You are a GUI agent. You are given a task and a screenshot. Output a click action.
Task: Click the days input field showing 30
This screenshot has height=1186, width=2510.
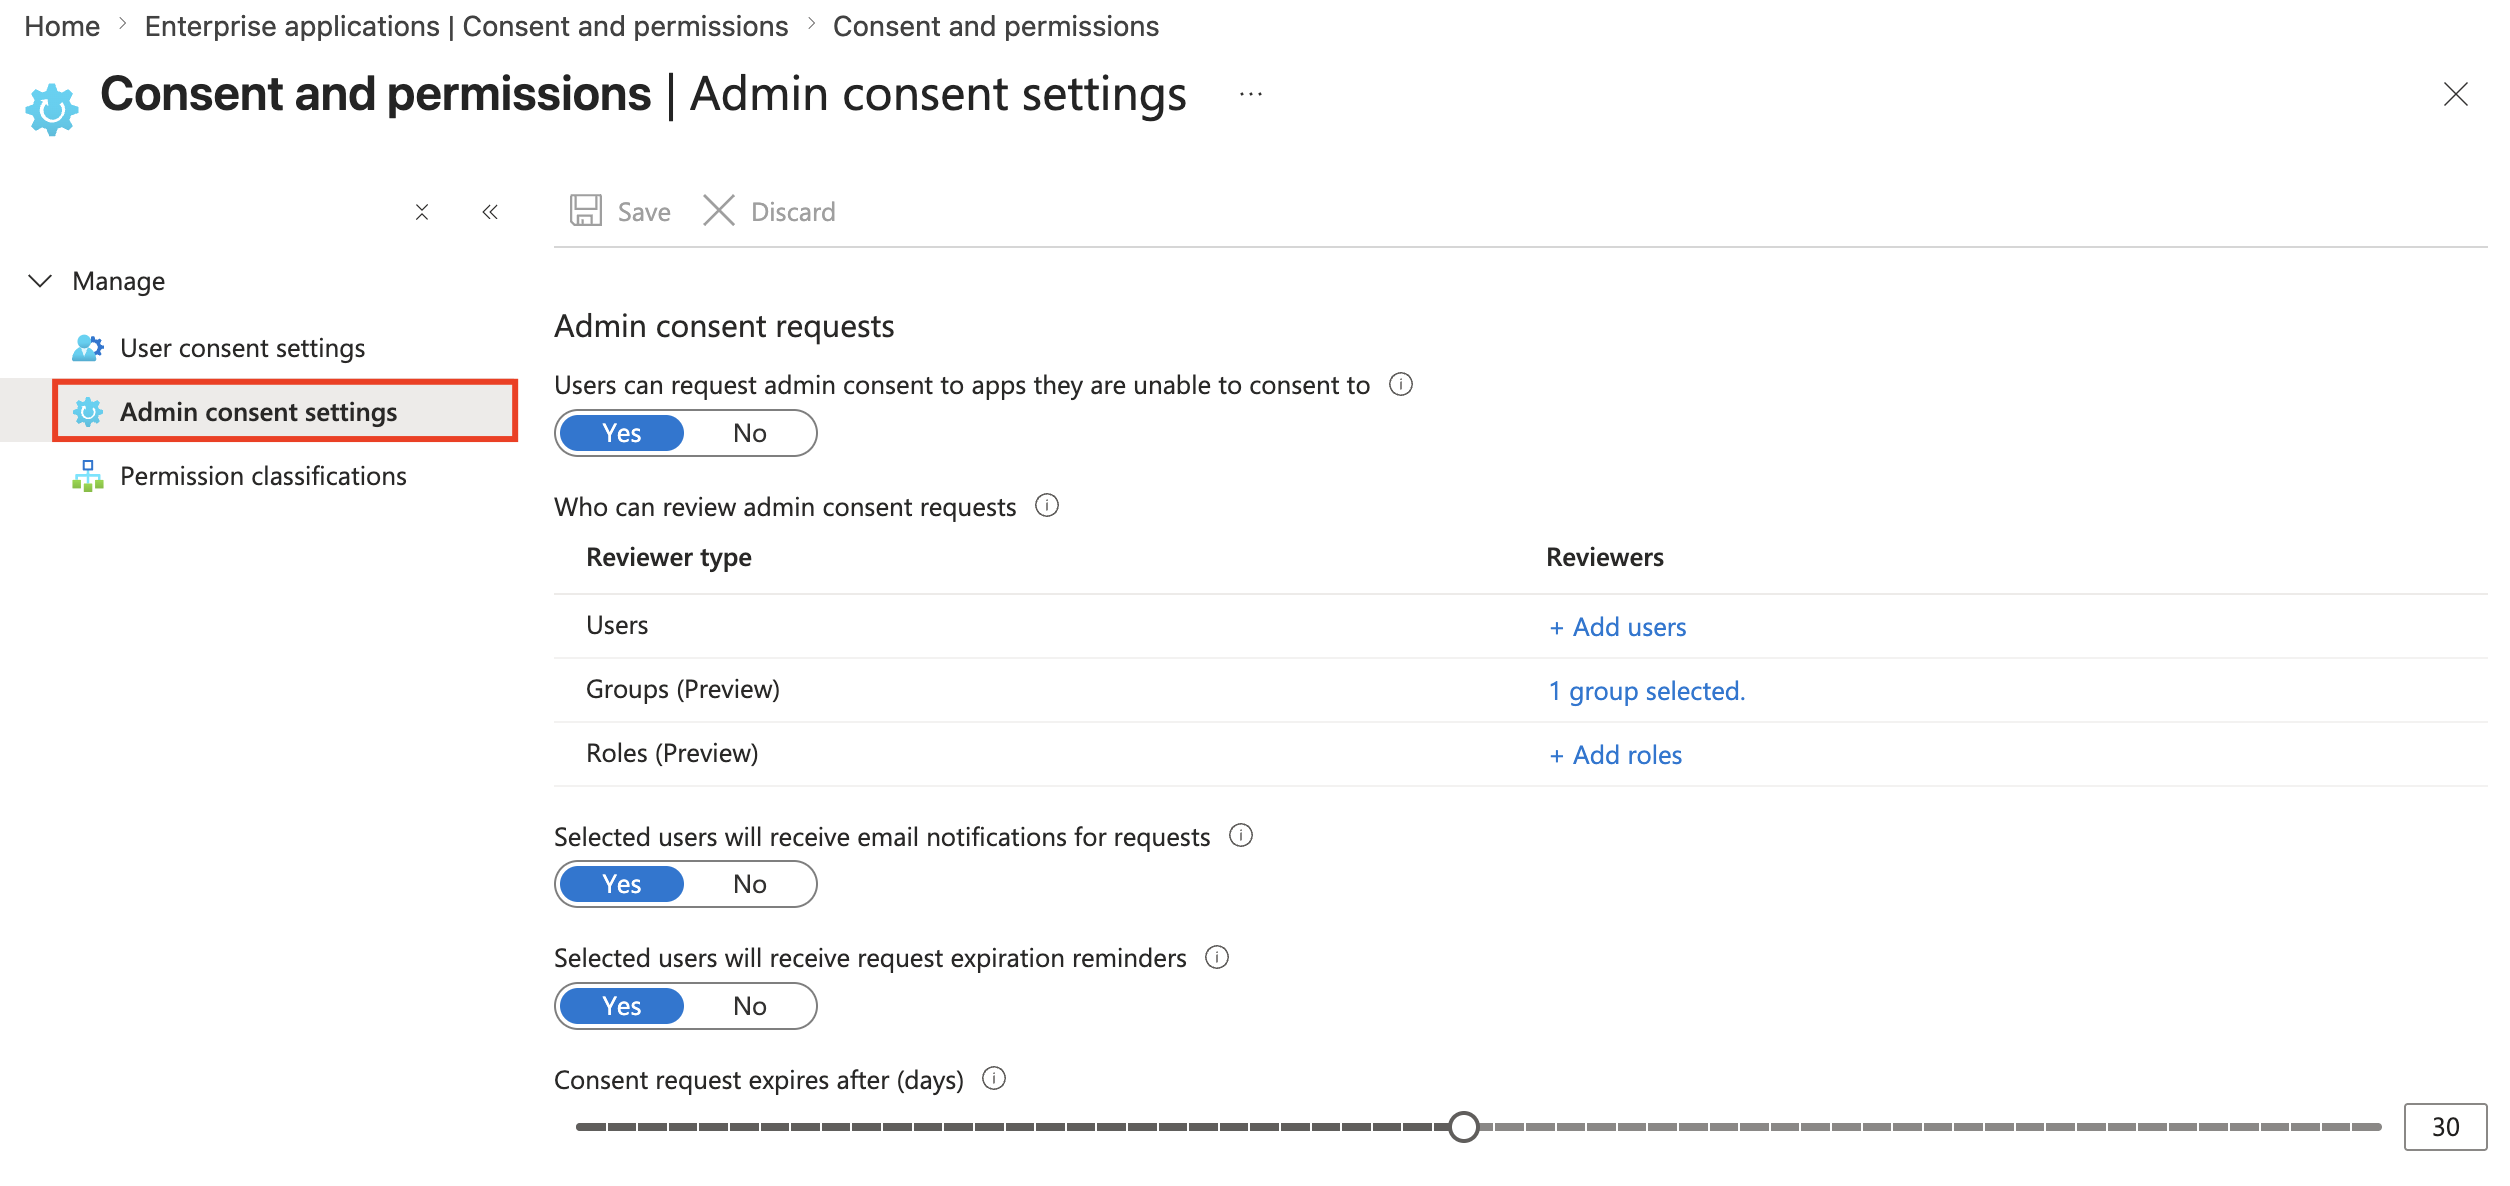pos(2445,1127)
